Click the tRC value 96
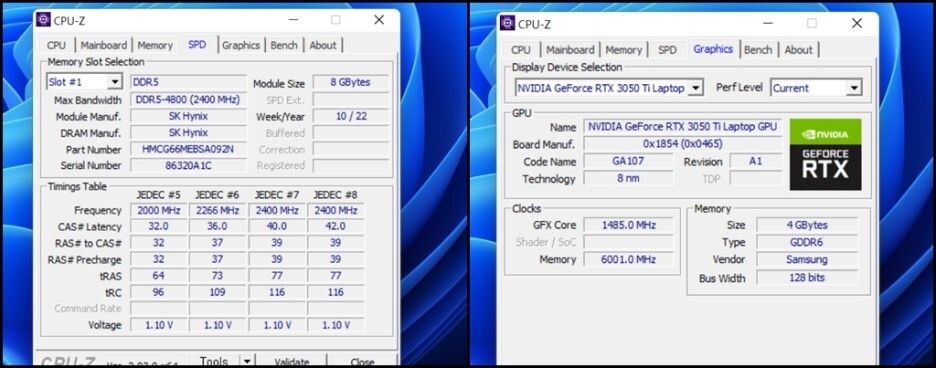Image resolution: width=936 pixels, height=368 pixels. click(158, 292)
